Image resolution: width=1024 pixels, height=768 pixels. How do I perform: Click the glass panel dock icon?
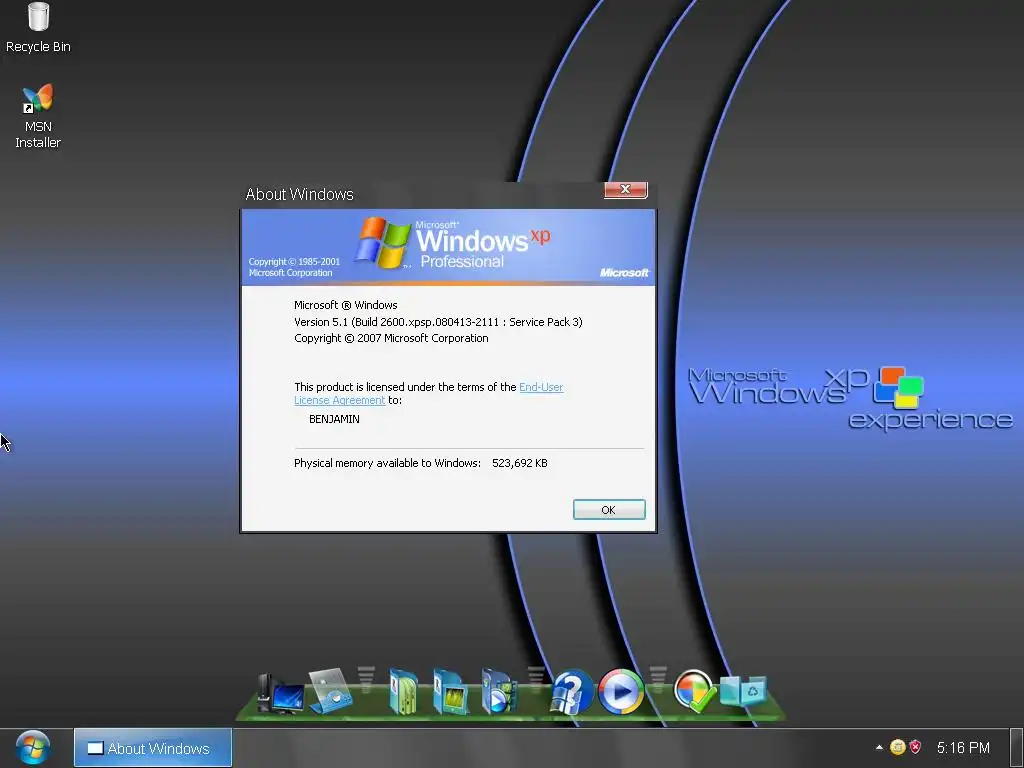point(330,690)
